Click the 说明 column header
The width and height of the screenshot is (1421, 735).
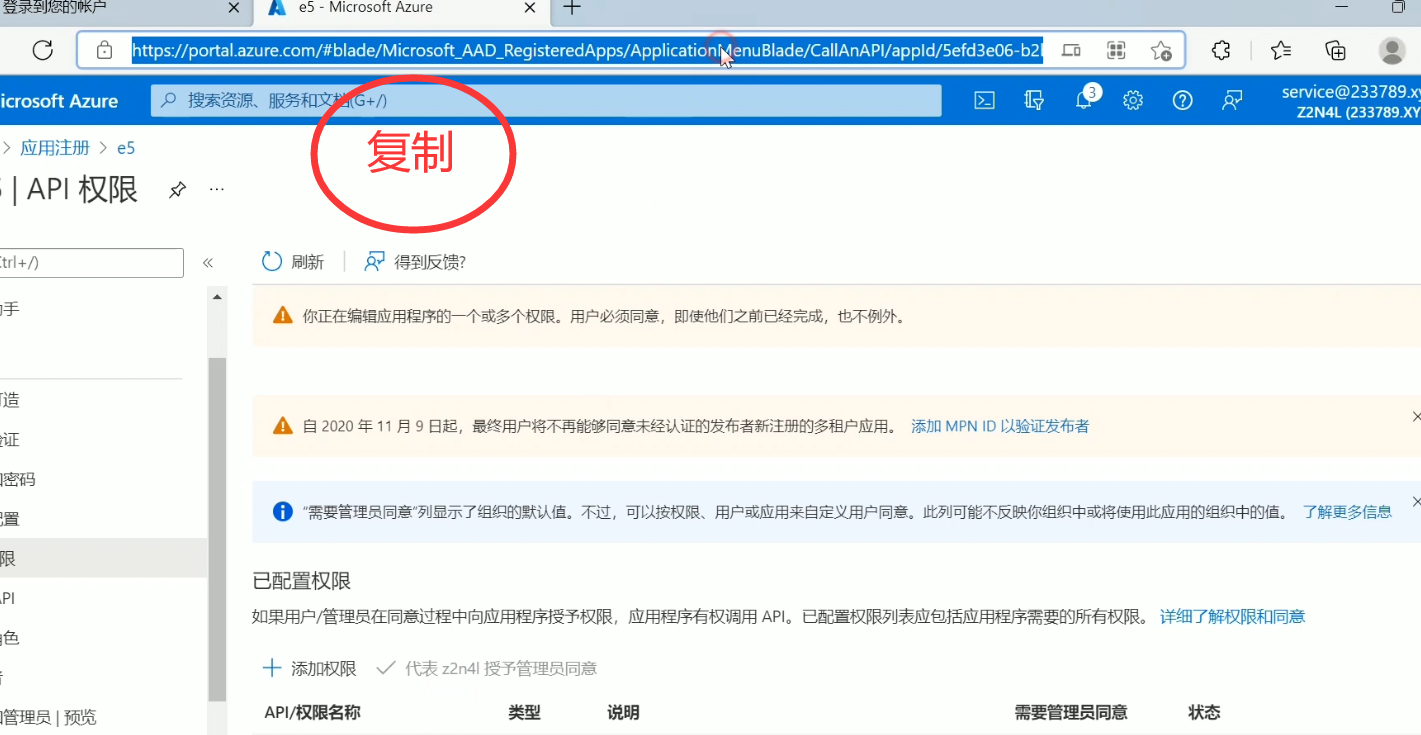tap(623, 712)
